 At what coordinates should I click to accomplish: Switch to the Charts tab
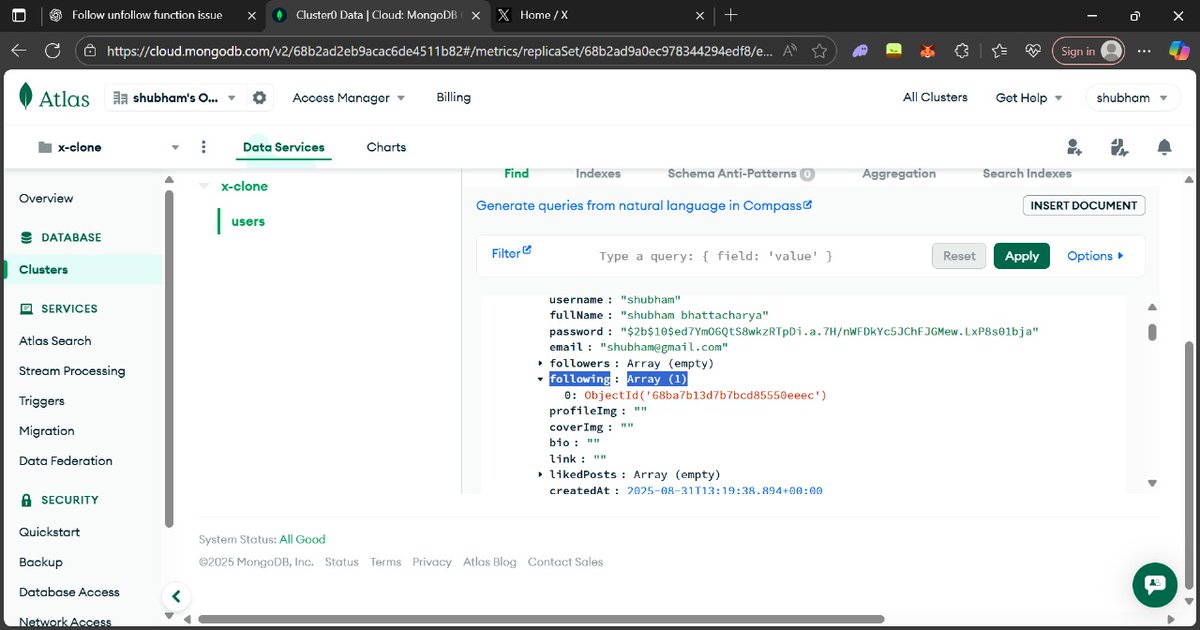coord(386,147)
